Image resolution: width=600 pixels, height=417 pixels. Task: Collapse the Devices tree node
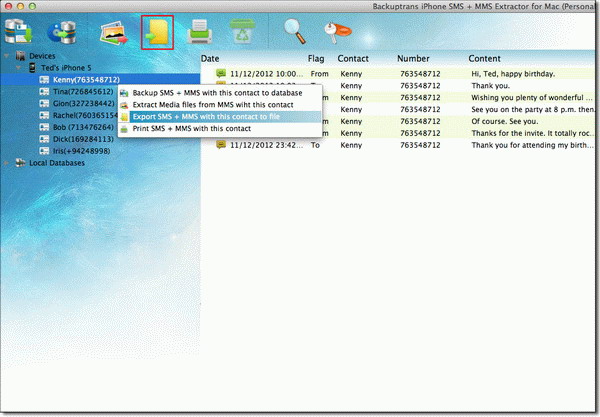(7, 56)
